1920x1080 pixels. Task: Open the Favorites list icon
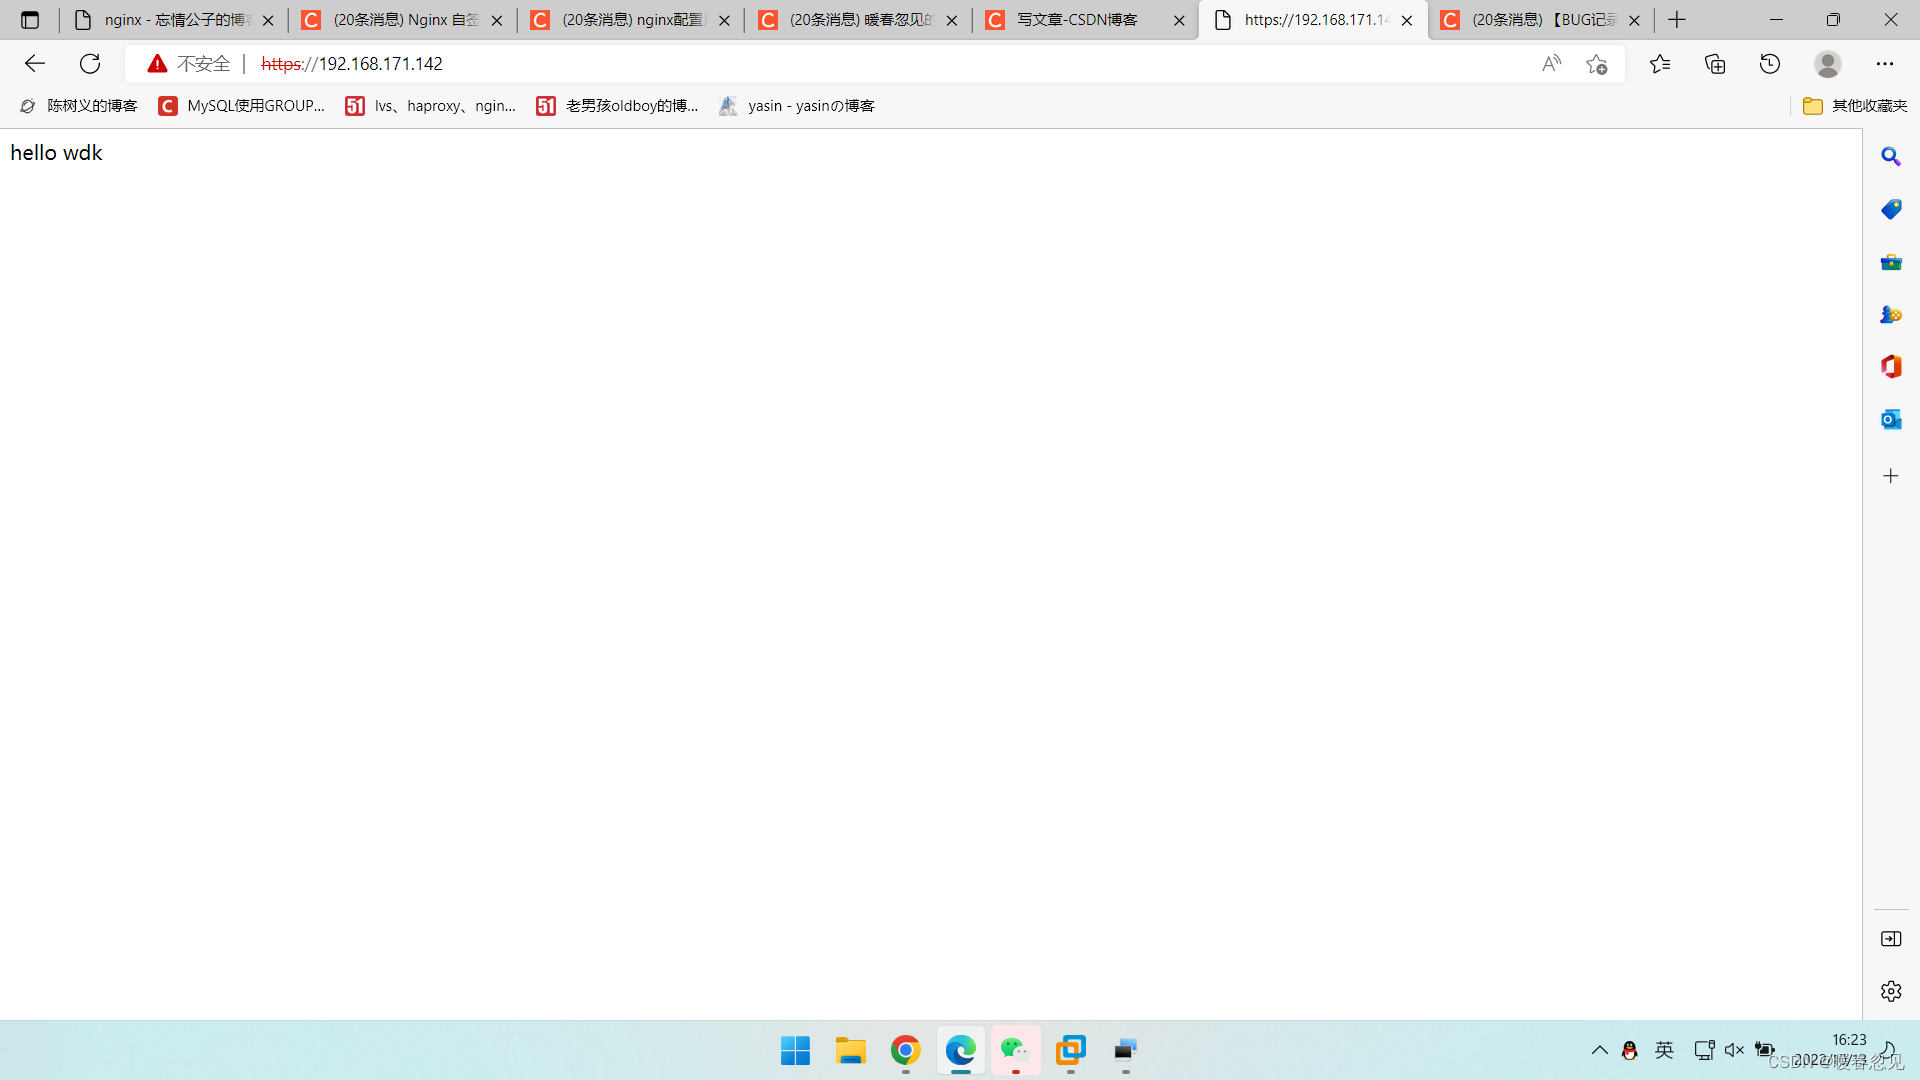(x=1660, y=64)
